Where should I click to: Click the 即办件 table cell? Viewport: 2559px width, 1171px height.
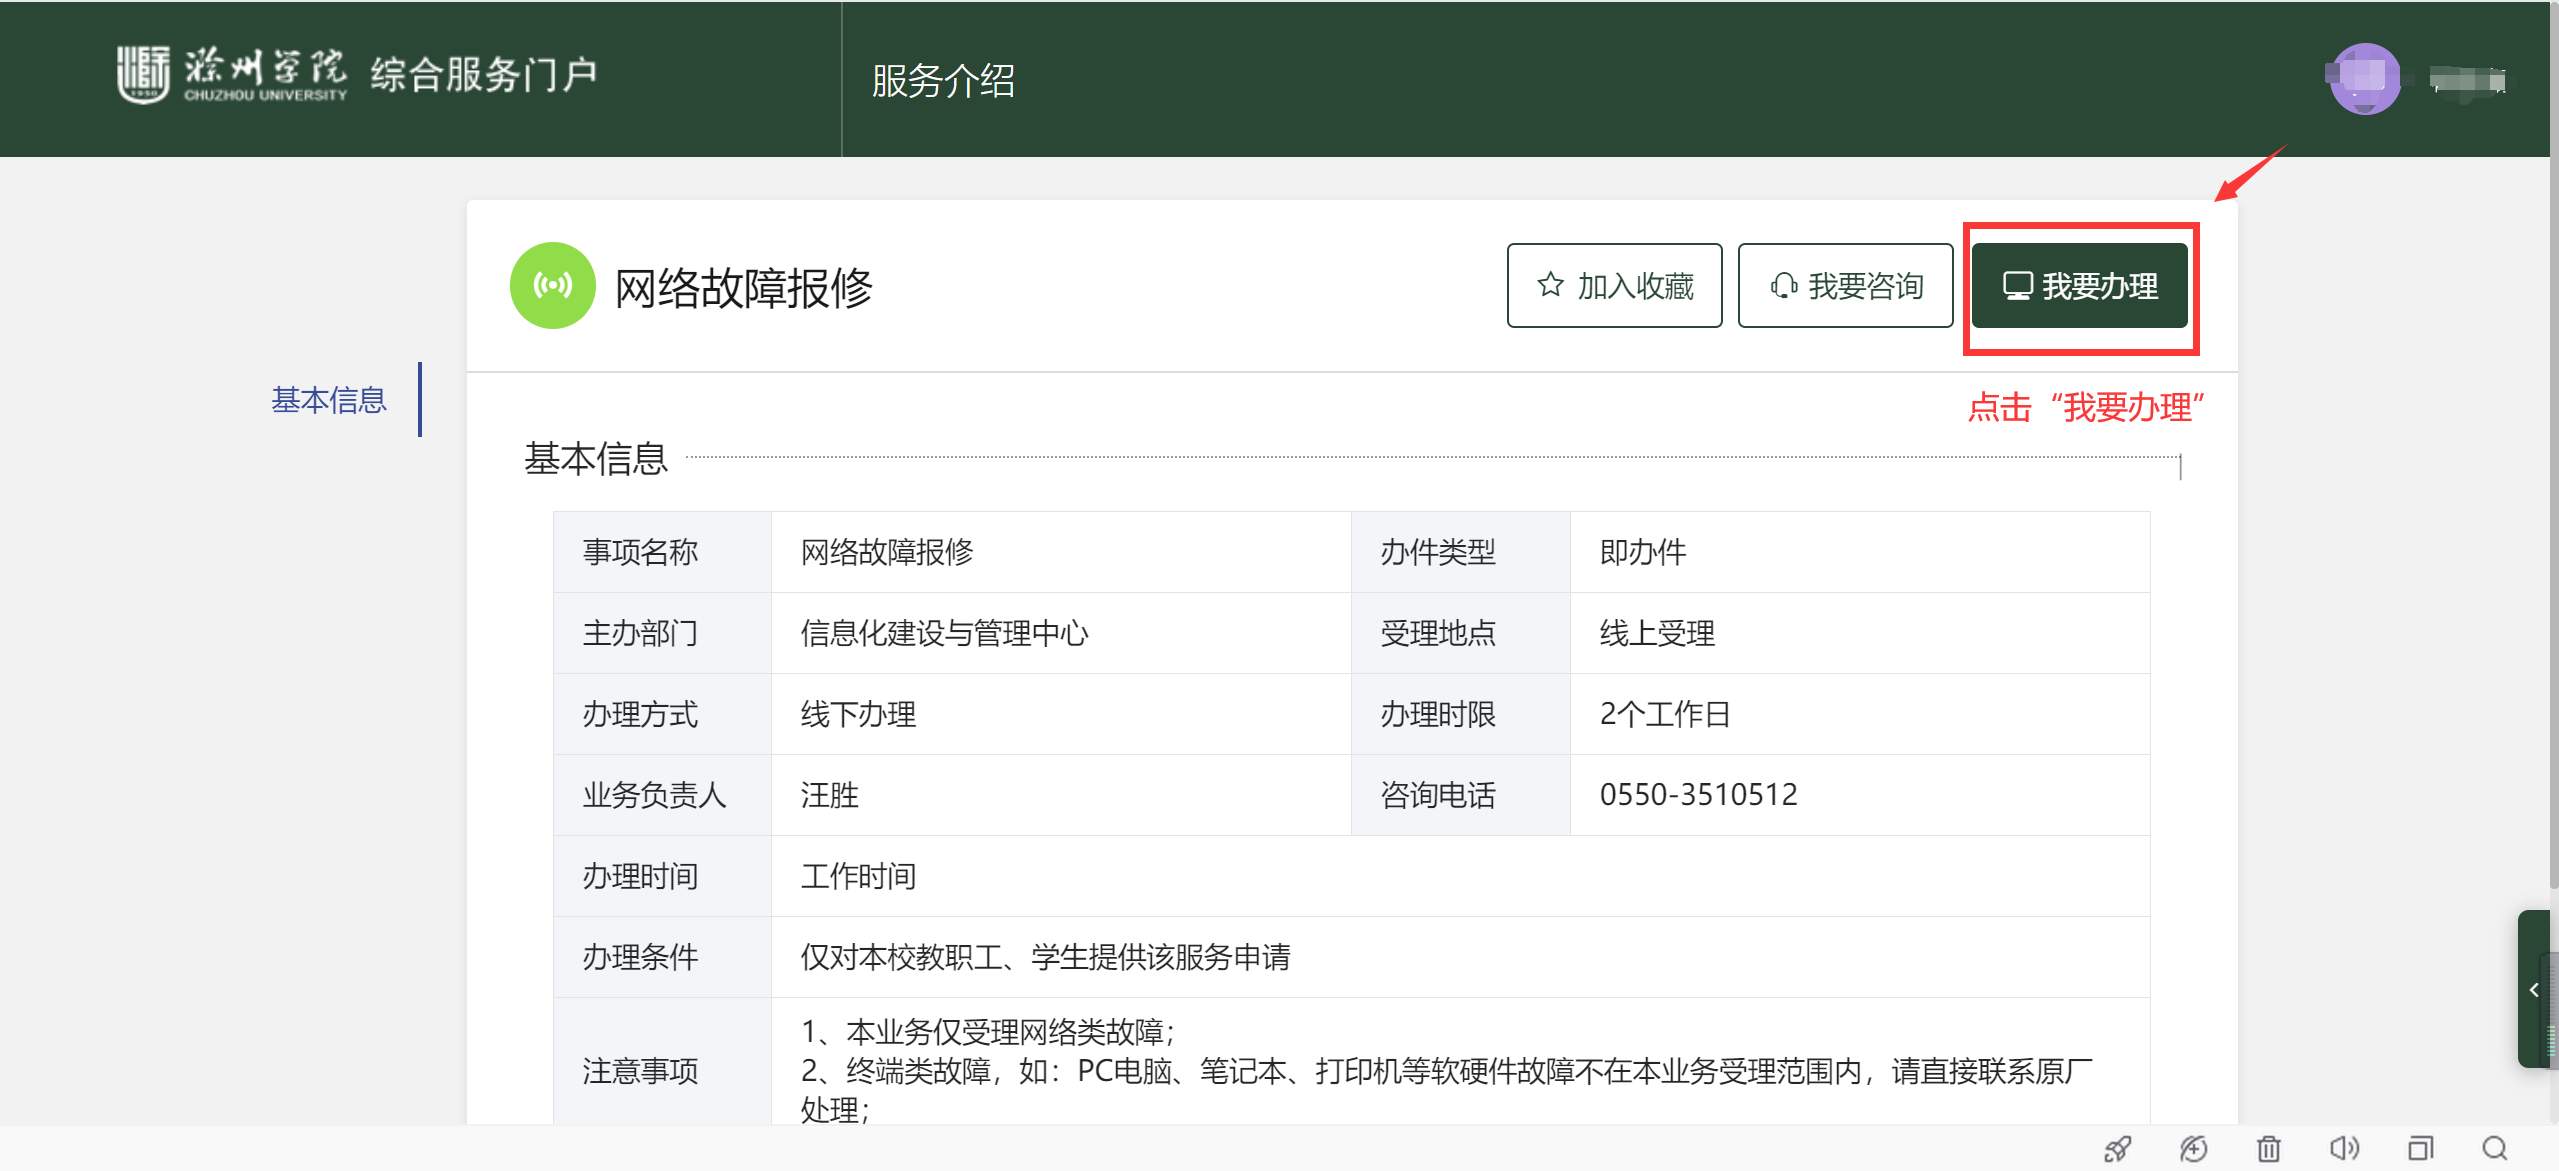click(x=1860, y=552)
